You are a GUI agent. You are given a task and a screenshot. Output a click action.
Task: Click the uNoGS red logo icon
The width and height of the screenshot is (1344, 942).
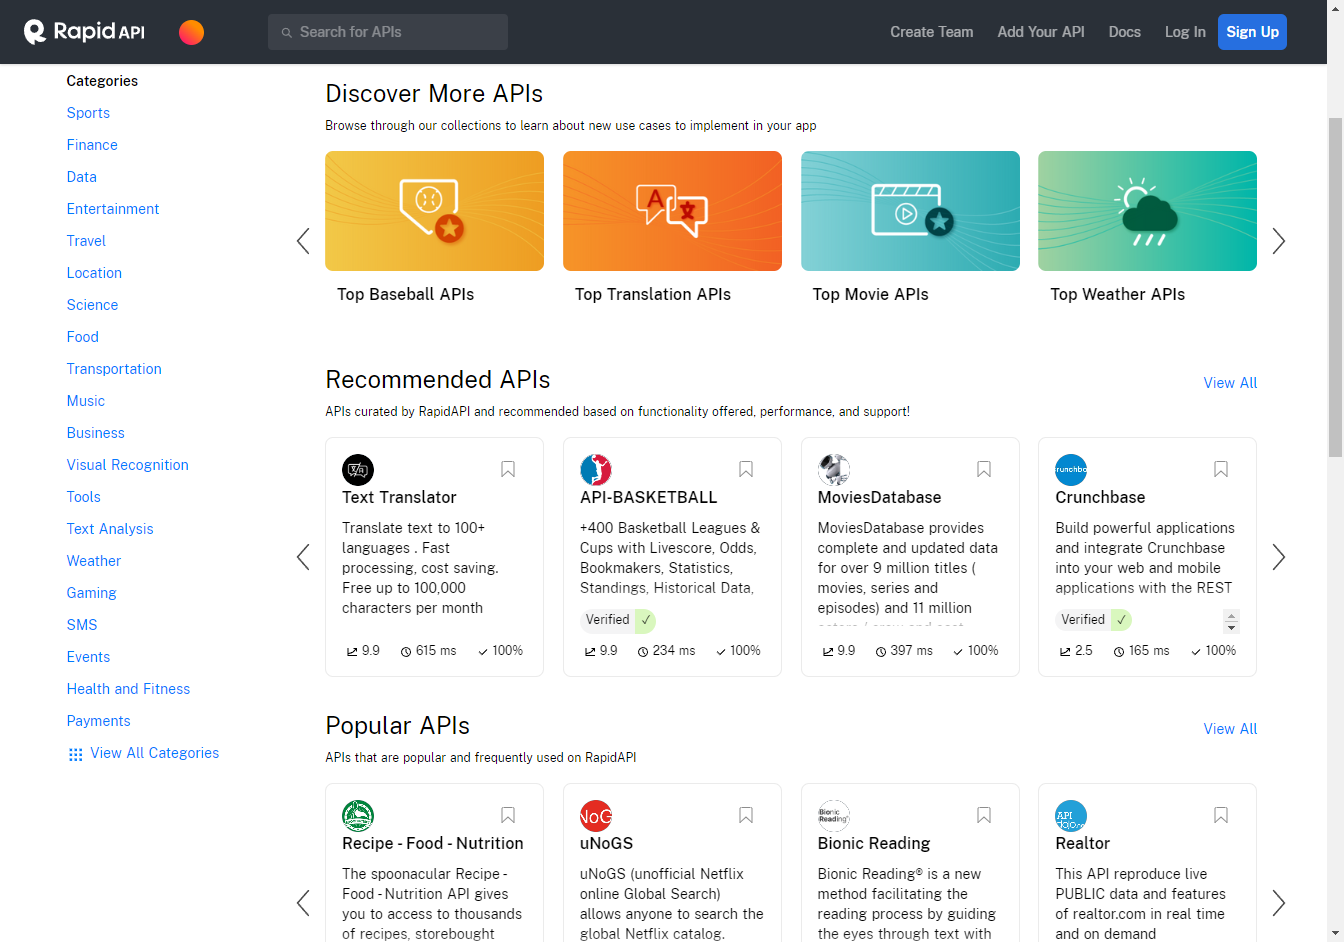[596, 815]
